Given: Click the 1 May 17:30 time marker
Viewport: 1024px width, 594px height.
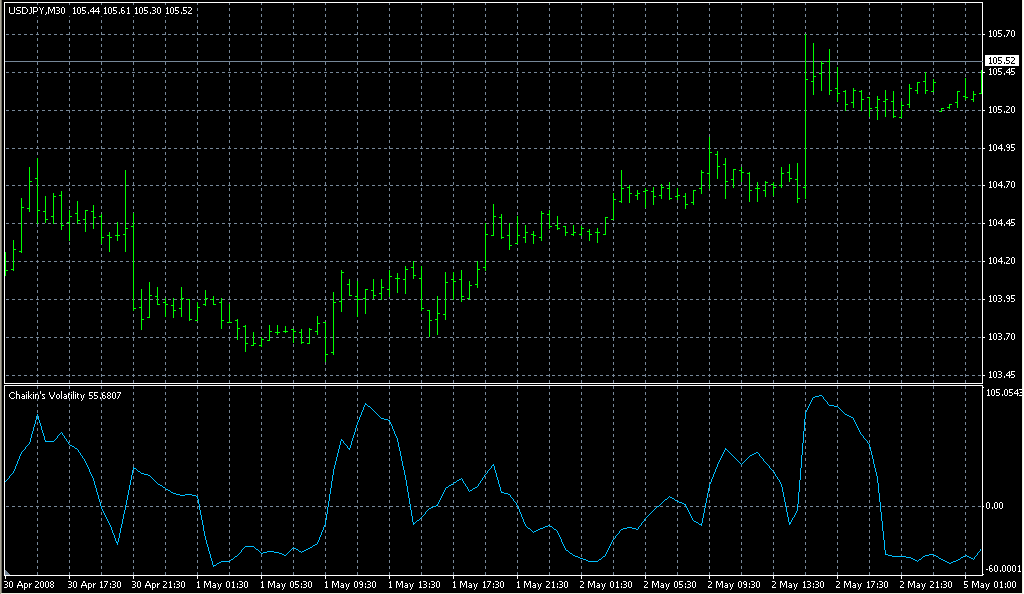Looking at the screenshot, I should pyautogui.click(x=478, y=585).
